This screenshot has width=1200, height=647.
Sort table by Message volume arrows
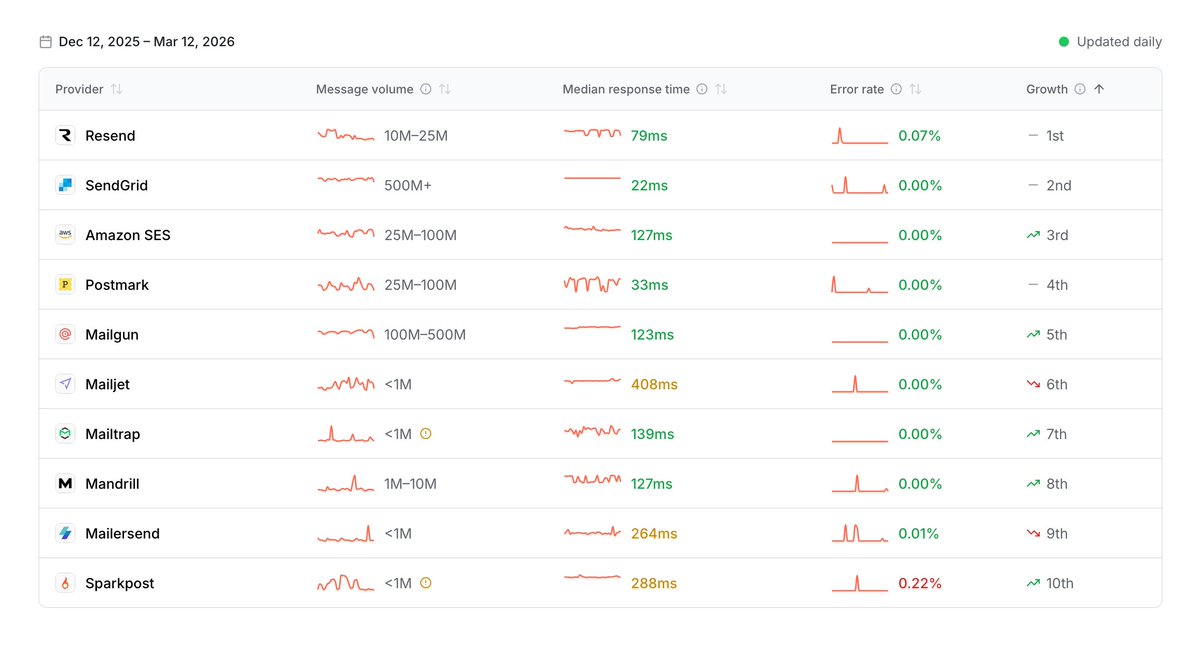coord(445,89)
